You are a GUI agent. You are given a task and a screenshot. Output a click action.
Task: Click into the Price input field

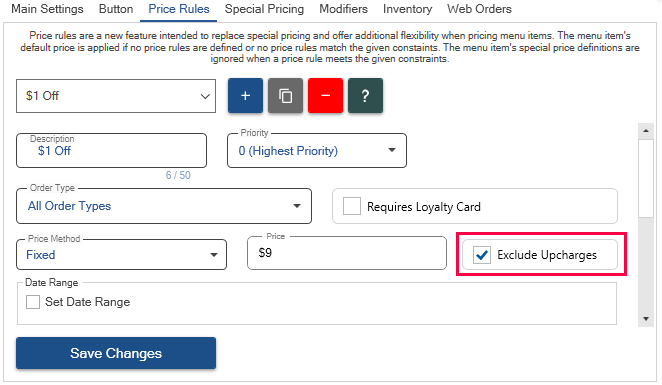(347, 253)
